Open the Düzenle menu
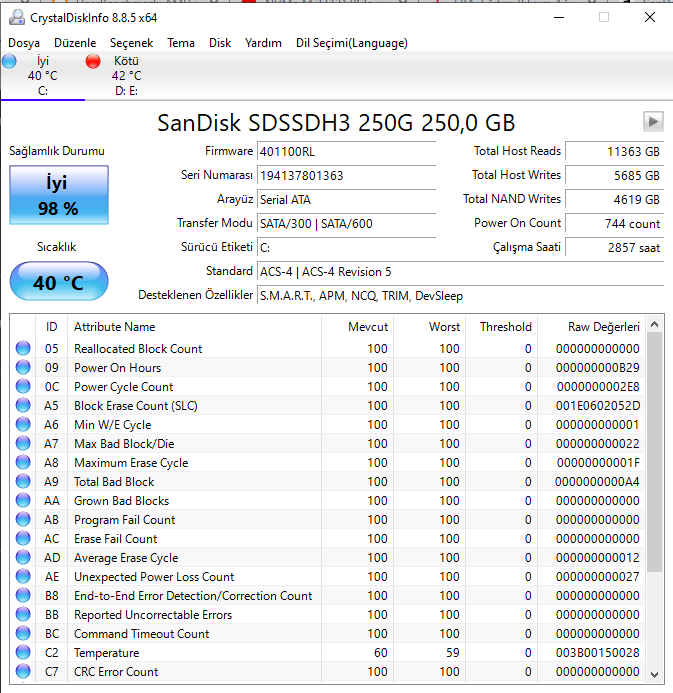Screen dimensions: 673x693 75,43
